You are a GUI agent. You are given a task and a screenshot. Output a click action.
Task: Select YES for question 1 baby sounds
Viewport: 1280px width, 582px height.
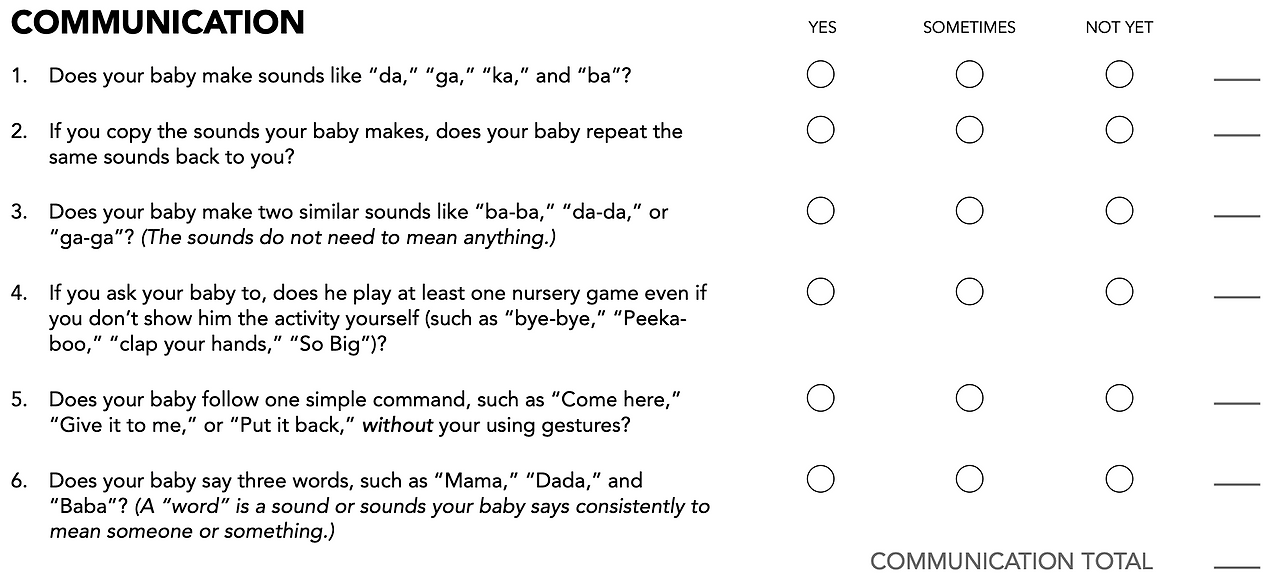tap(820, 74)
